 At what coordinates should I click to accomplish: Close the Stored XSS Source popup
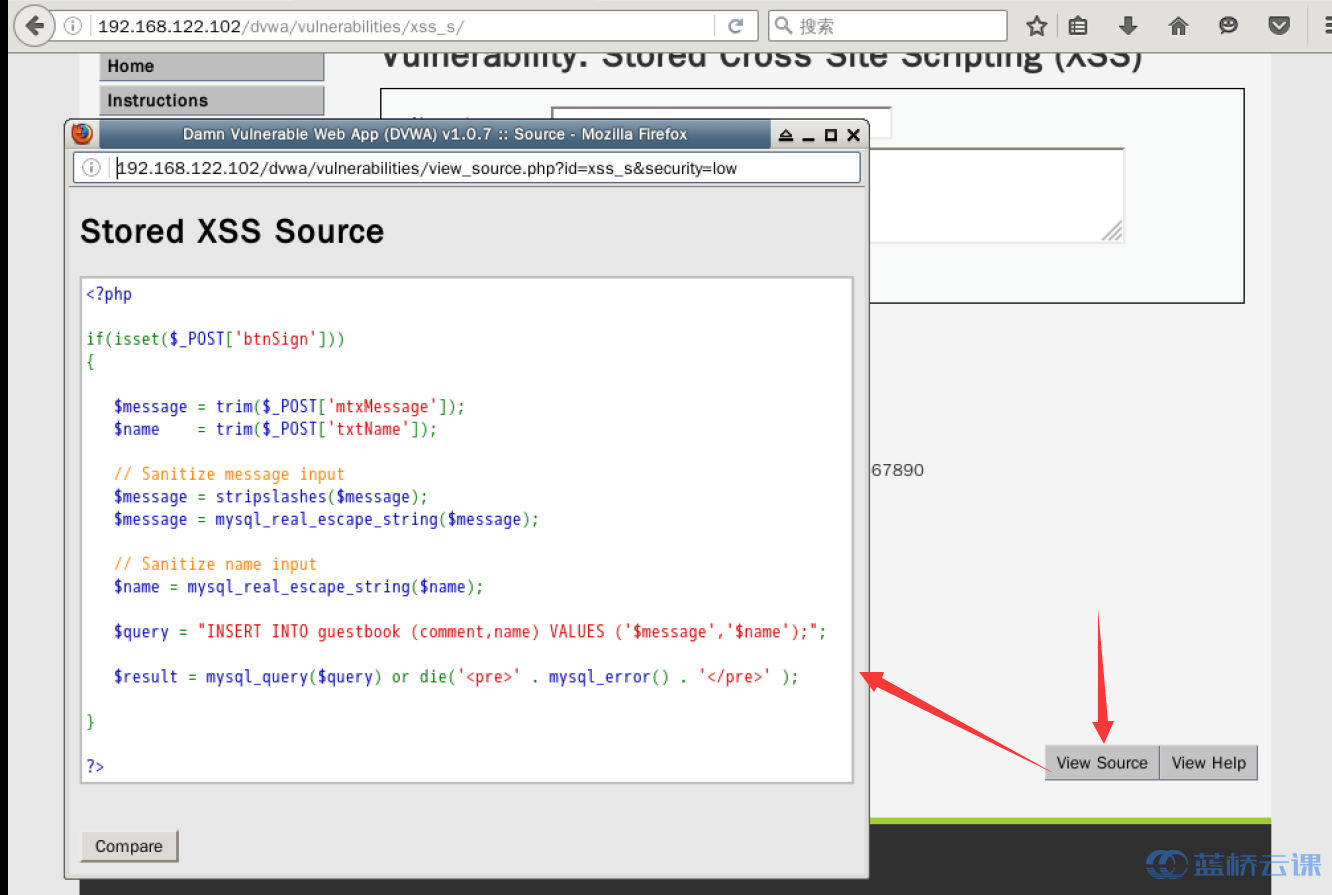point(853,135)
